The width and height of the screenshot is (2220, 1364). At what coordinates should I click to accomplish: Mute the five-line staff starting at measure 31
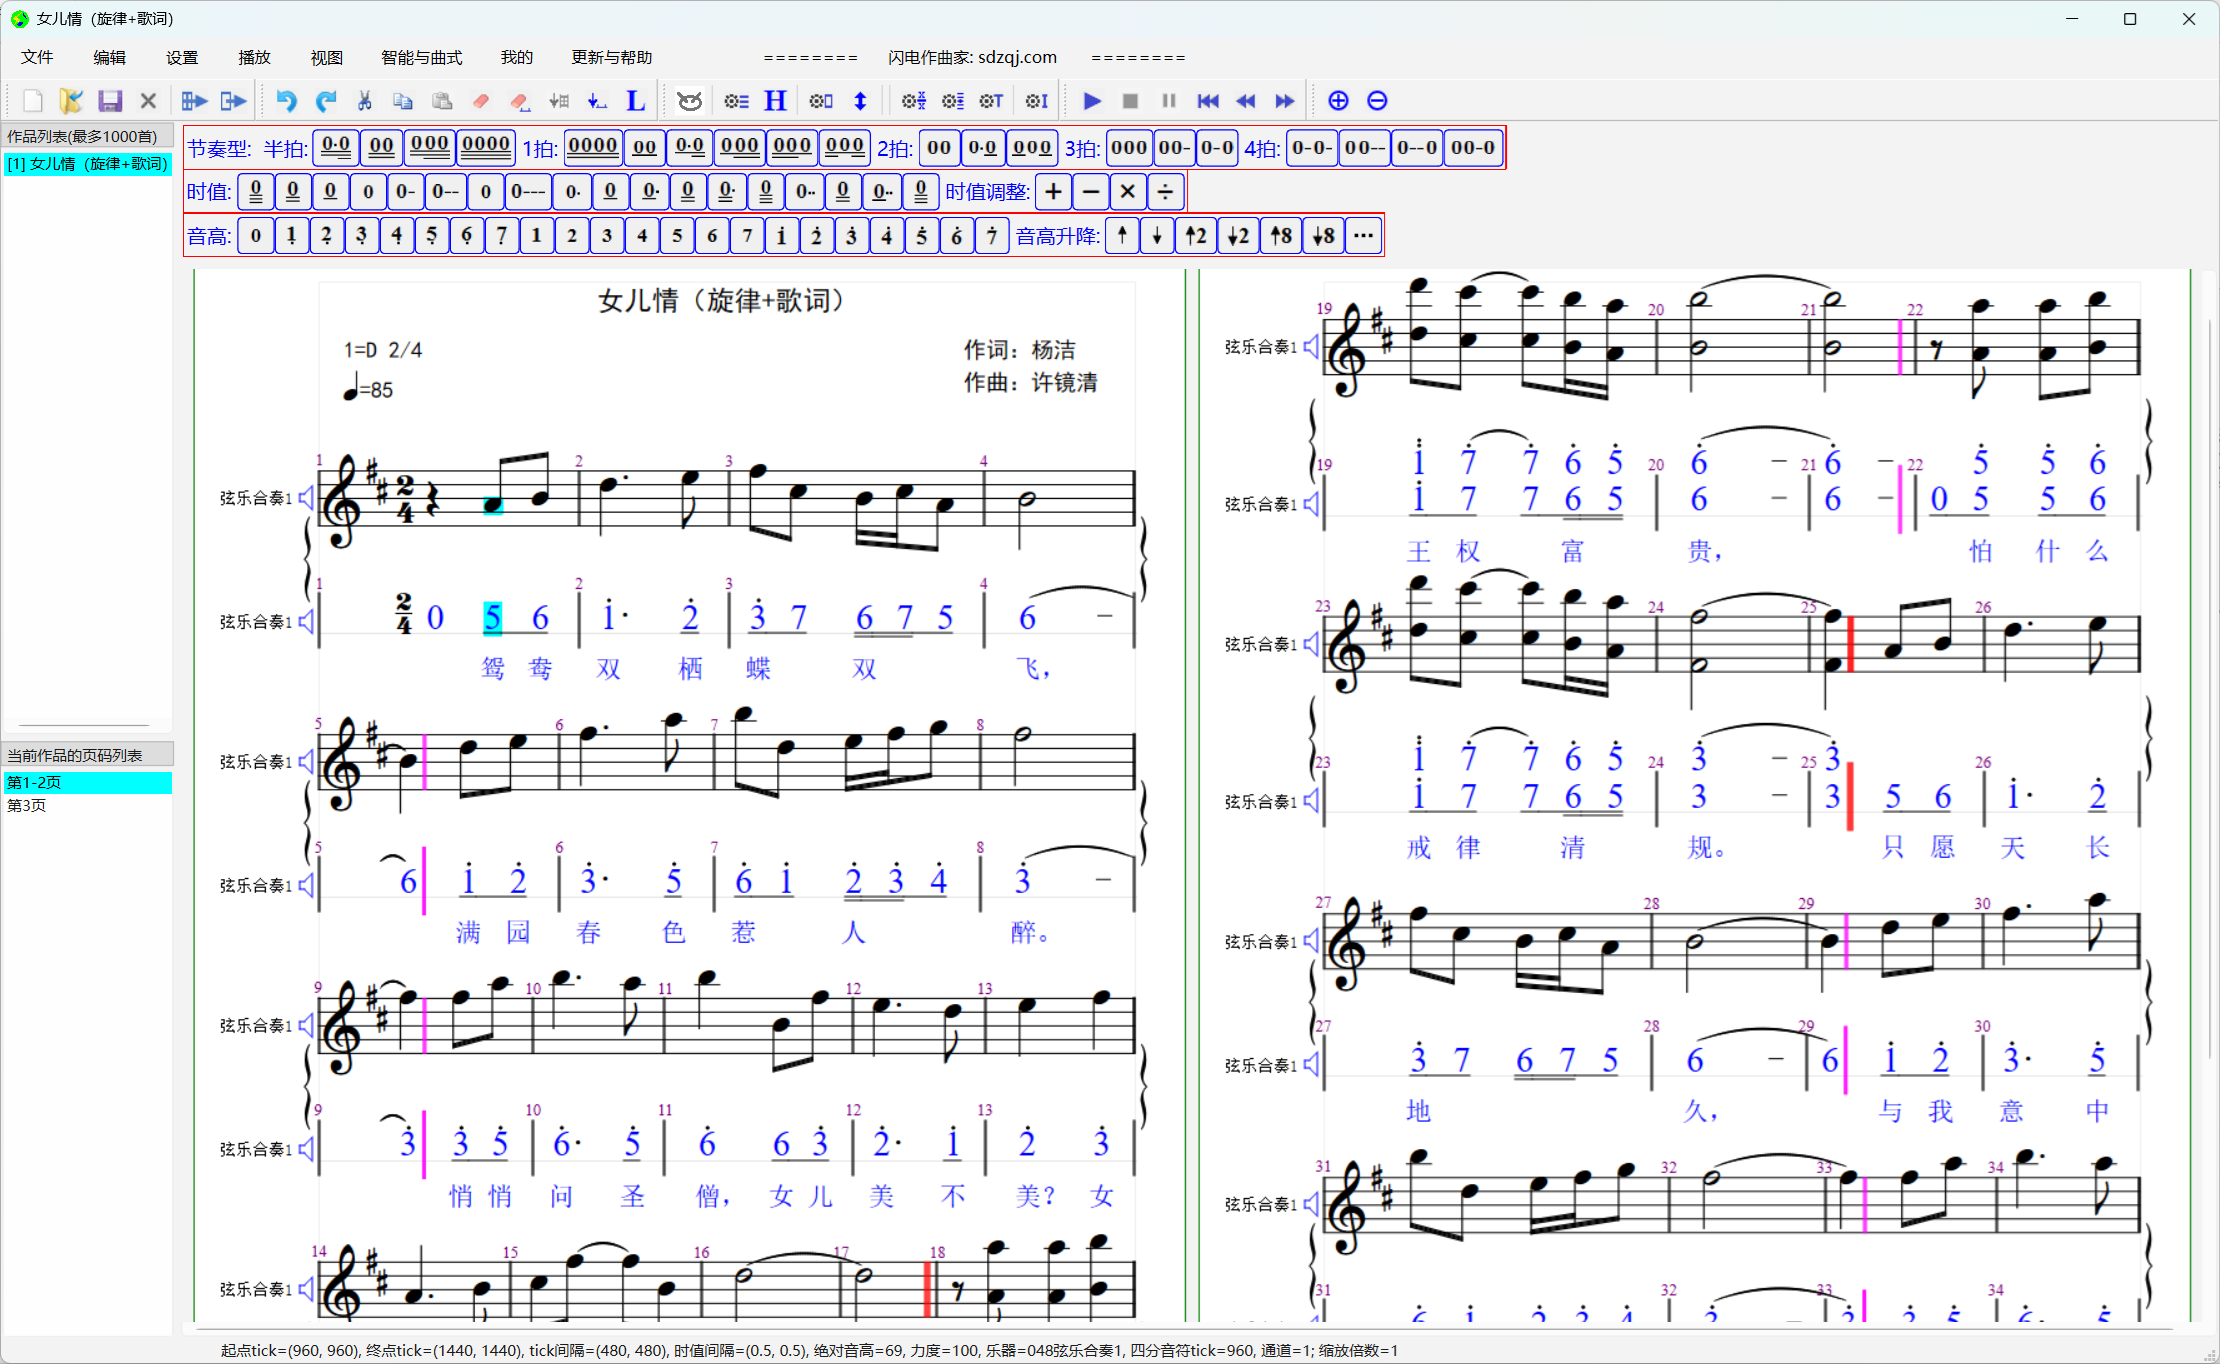click(1311, 1205)
